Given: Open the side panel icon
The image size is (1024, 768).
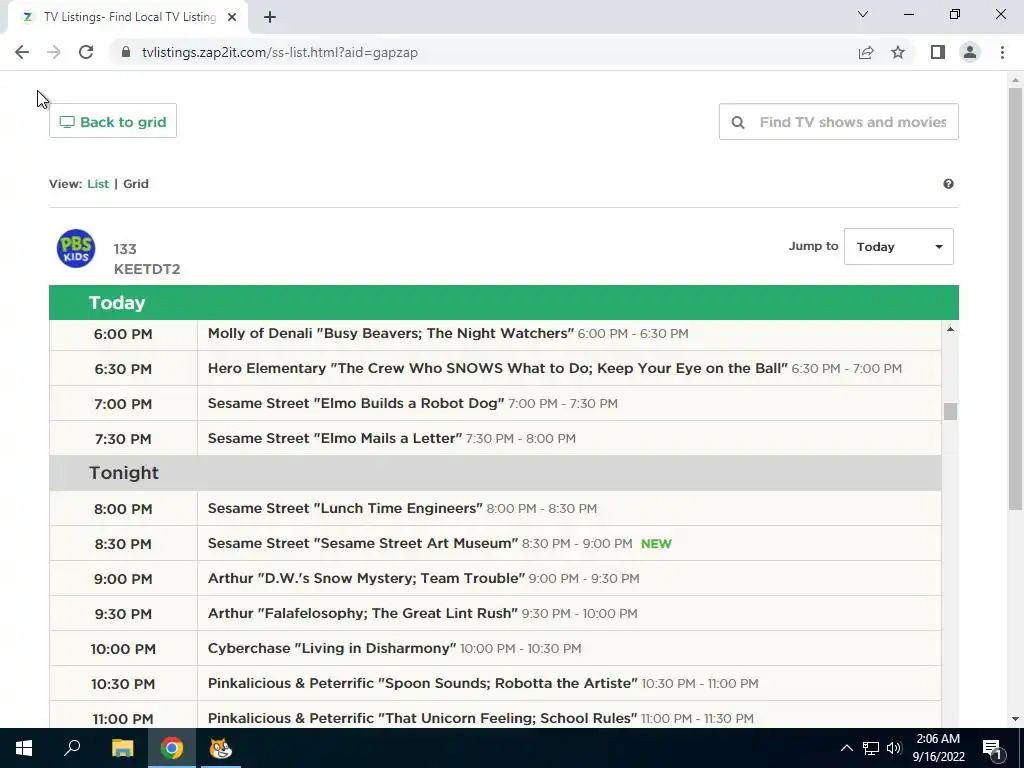Looking at the screenshot, I should click(x=938, y=52).
